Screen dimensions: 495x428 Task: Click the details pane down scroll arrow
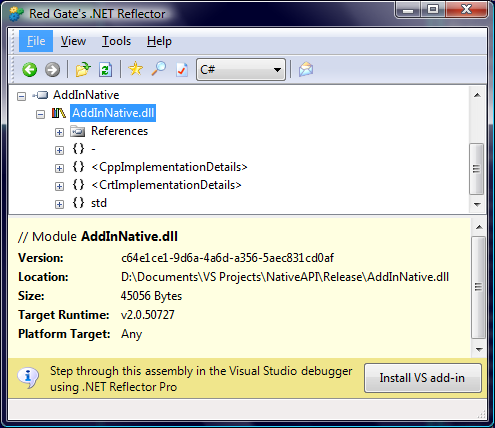(x=479, y=350)
